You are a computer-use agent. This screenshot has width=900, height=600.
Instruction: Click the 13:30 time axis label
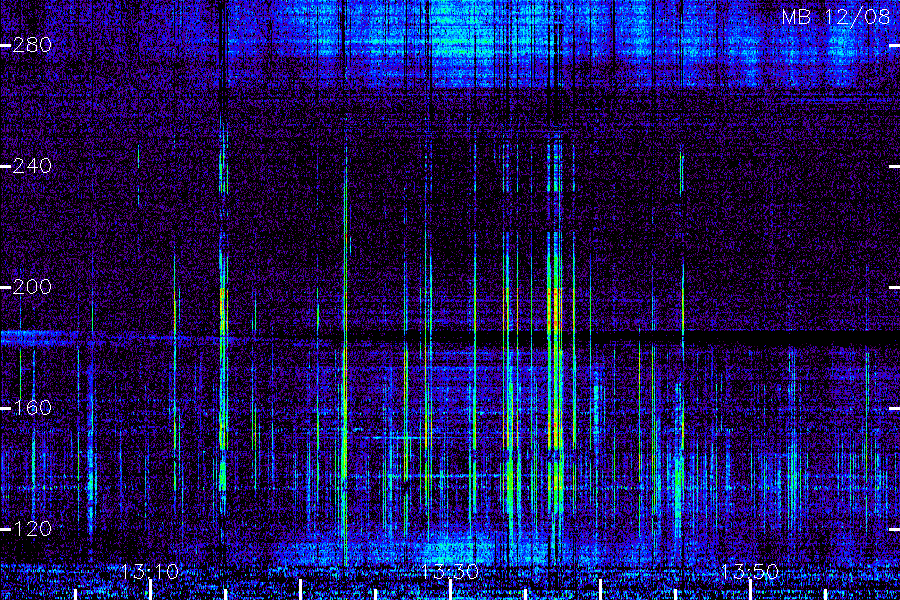(x=449, y=571)
